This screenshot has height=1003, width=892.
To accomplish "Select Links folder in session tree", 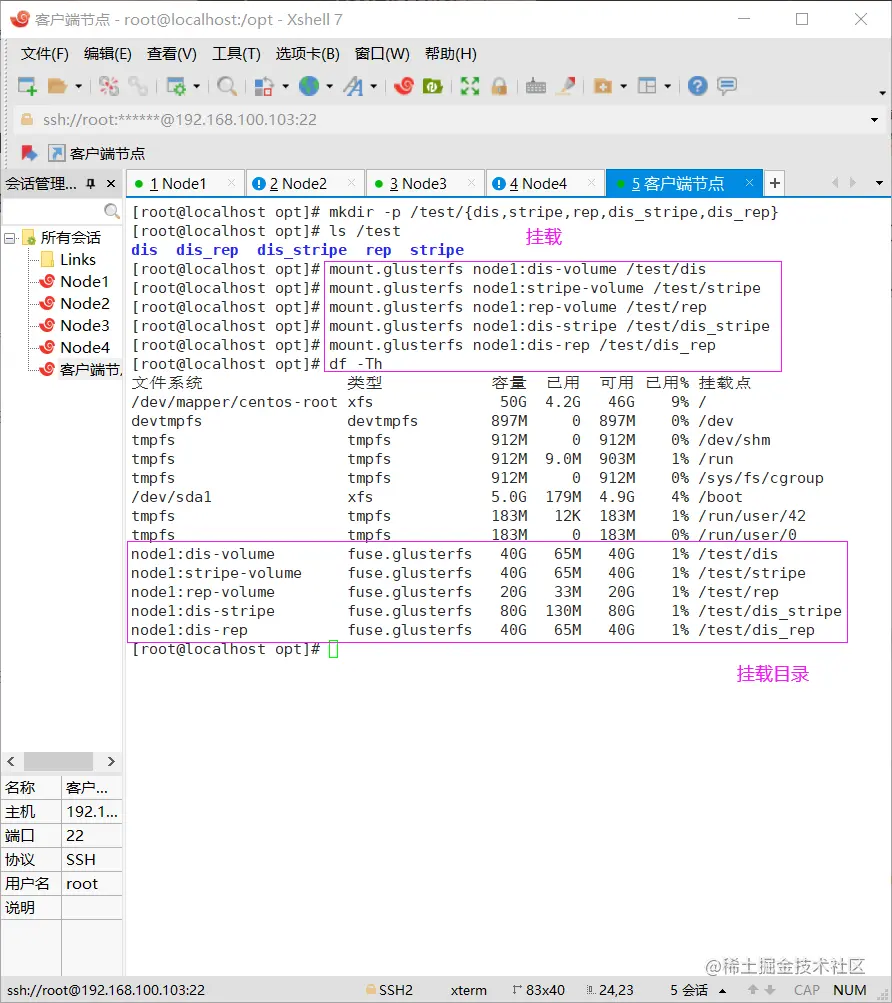I will tap(77, 260).
